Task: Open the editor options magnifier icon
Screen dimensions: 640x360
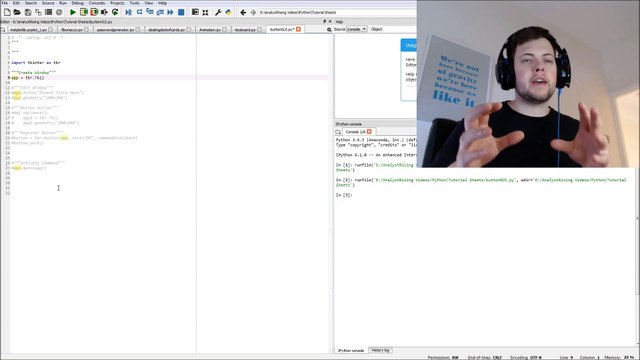Action: [x=329, y=29]
